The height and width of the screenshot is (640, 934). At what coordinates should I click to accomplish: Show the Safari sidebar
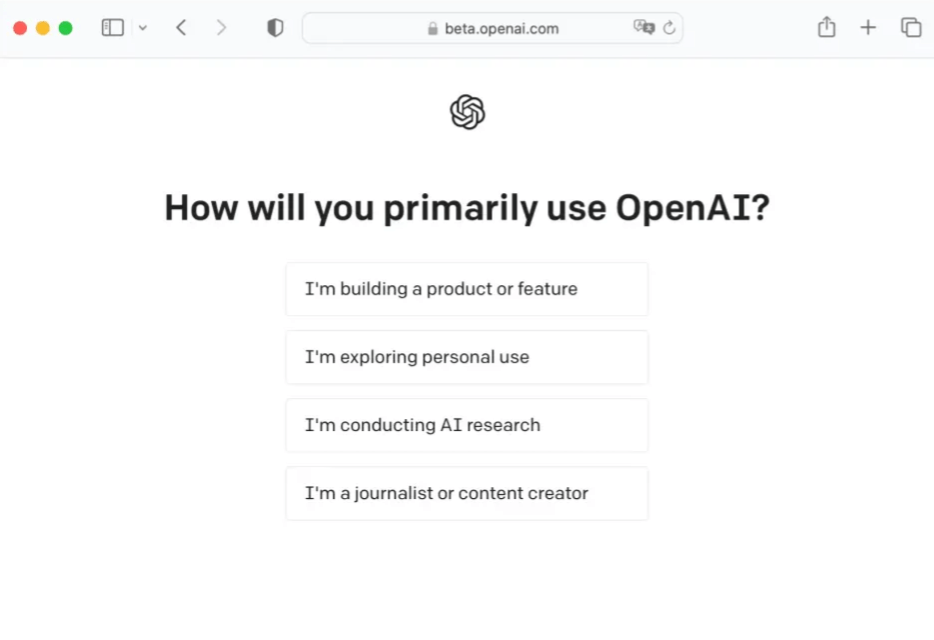[x=113, y=28]
